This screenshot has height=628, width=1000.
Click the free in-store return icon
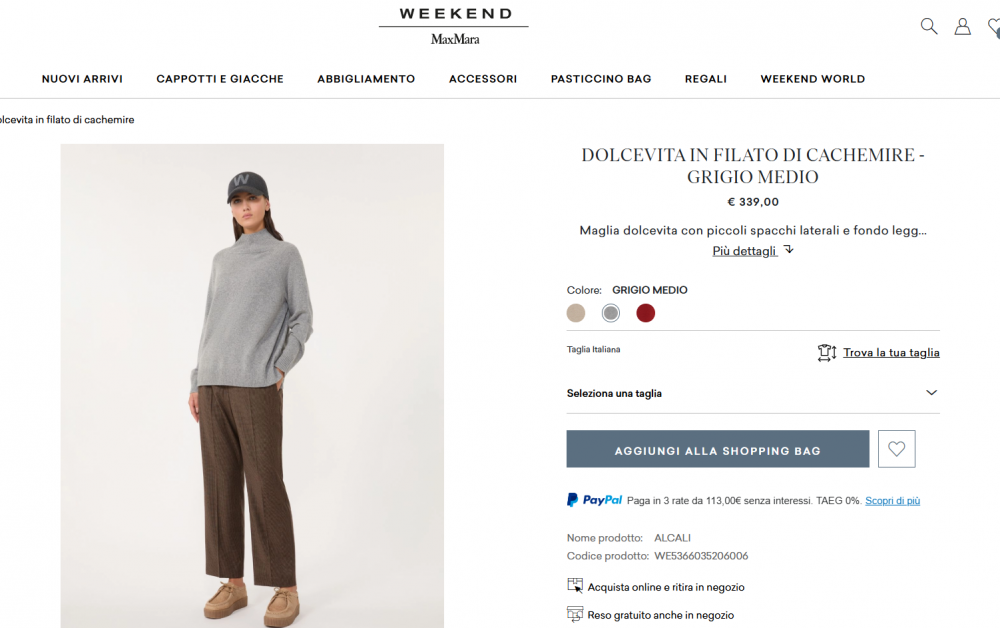[575, 614]
